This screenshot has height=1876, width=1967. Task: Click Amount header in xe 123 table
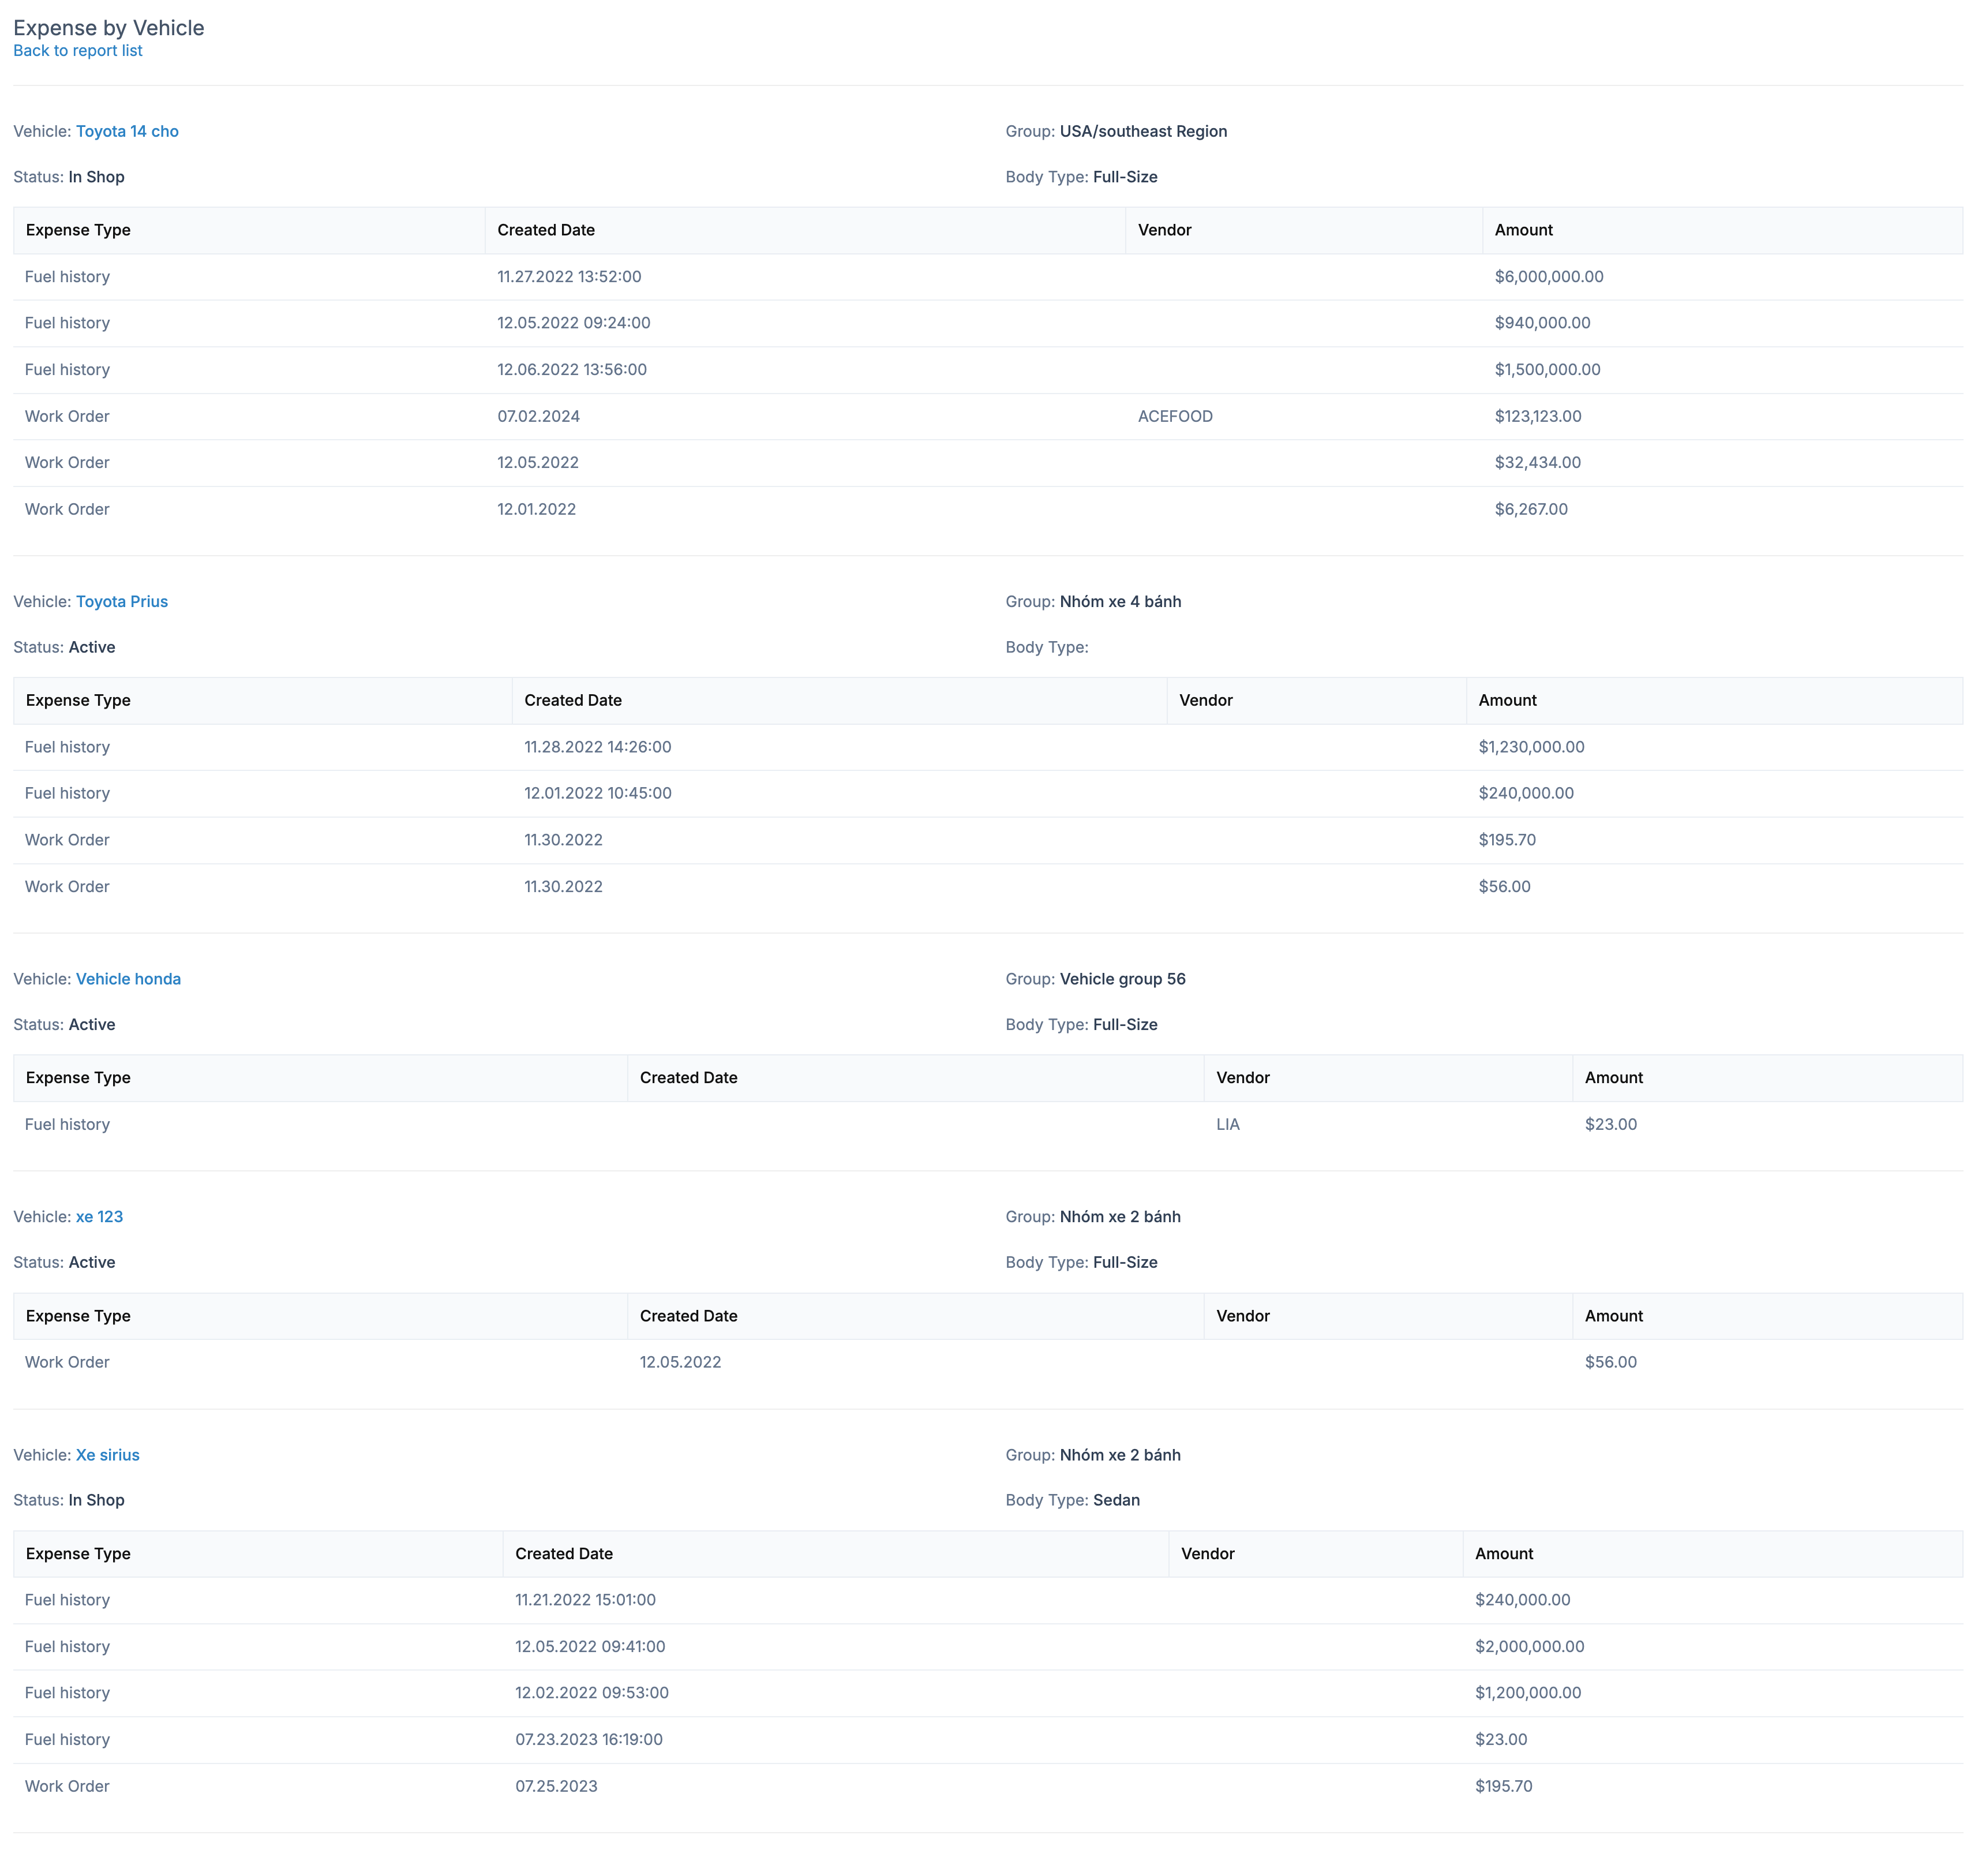[1613, 1316]
